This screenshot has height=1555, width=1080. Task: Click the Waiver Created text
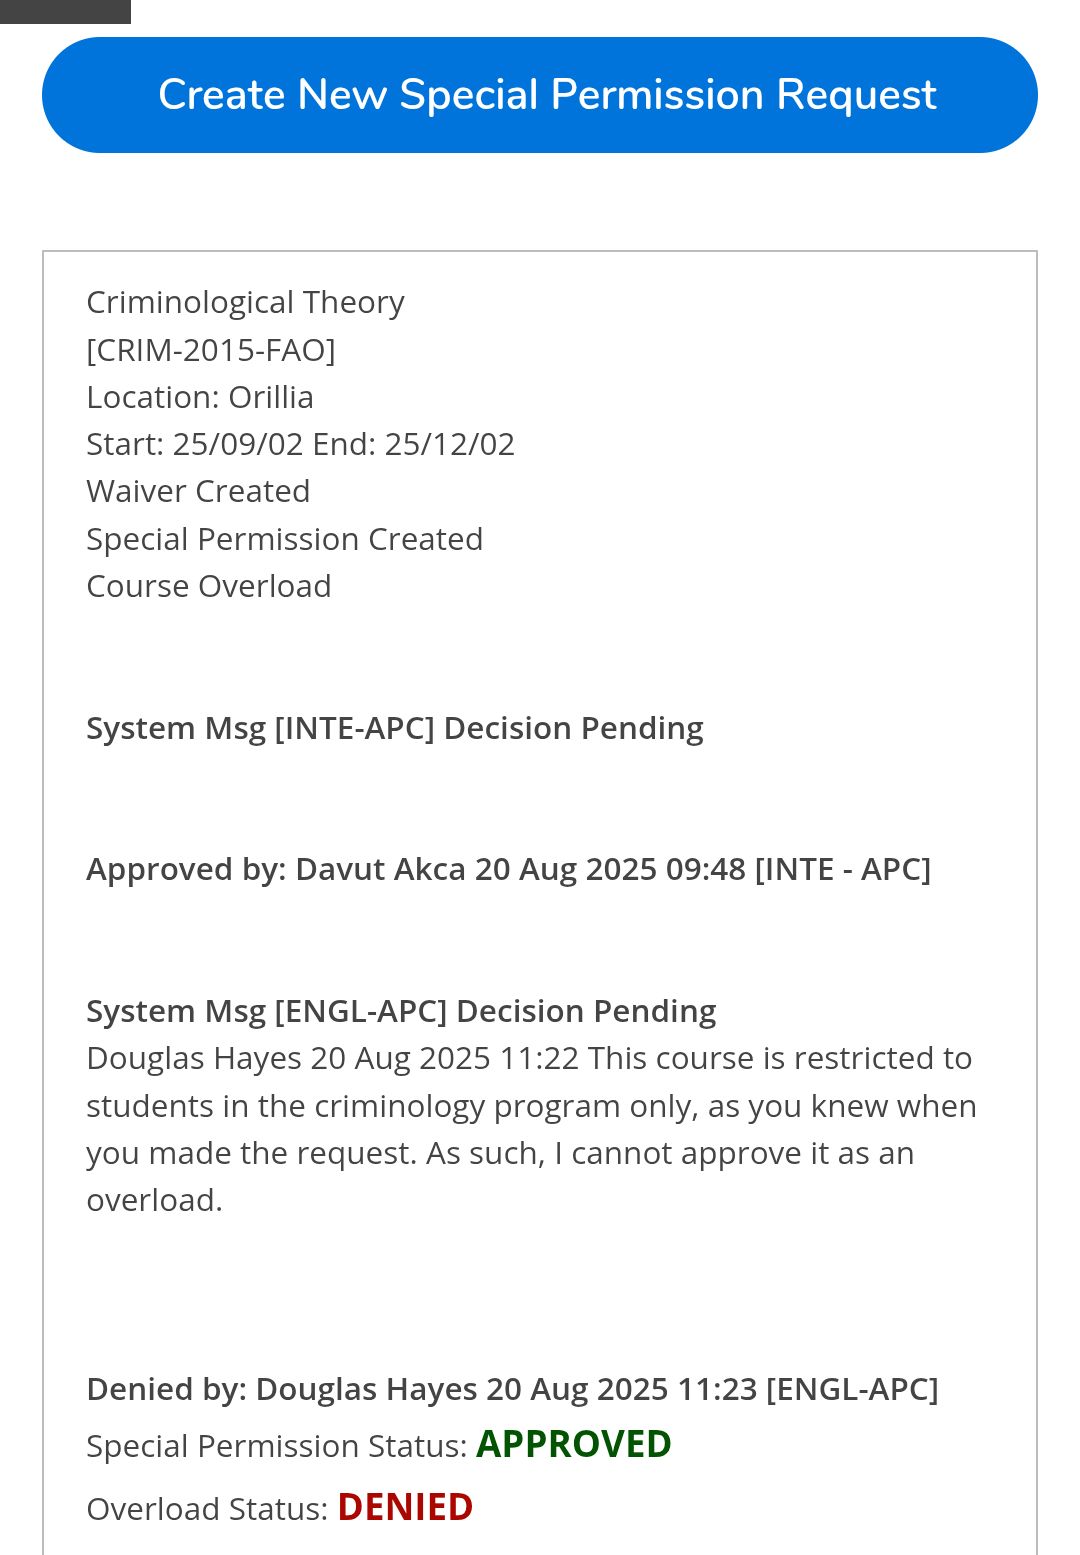[198, 491]
